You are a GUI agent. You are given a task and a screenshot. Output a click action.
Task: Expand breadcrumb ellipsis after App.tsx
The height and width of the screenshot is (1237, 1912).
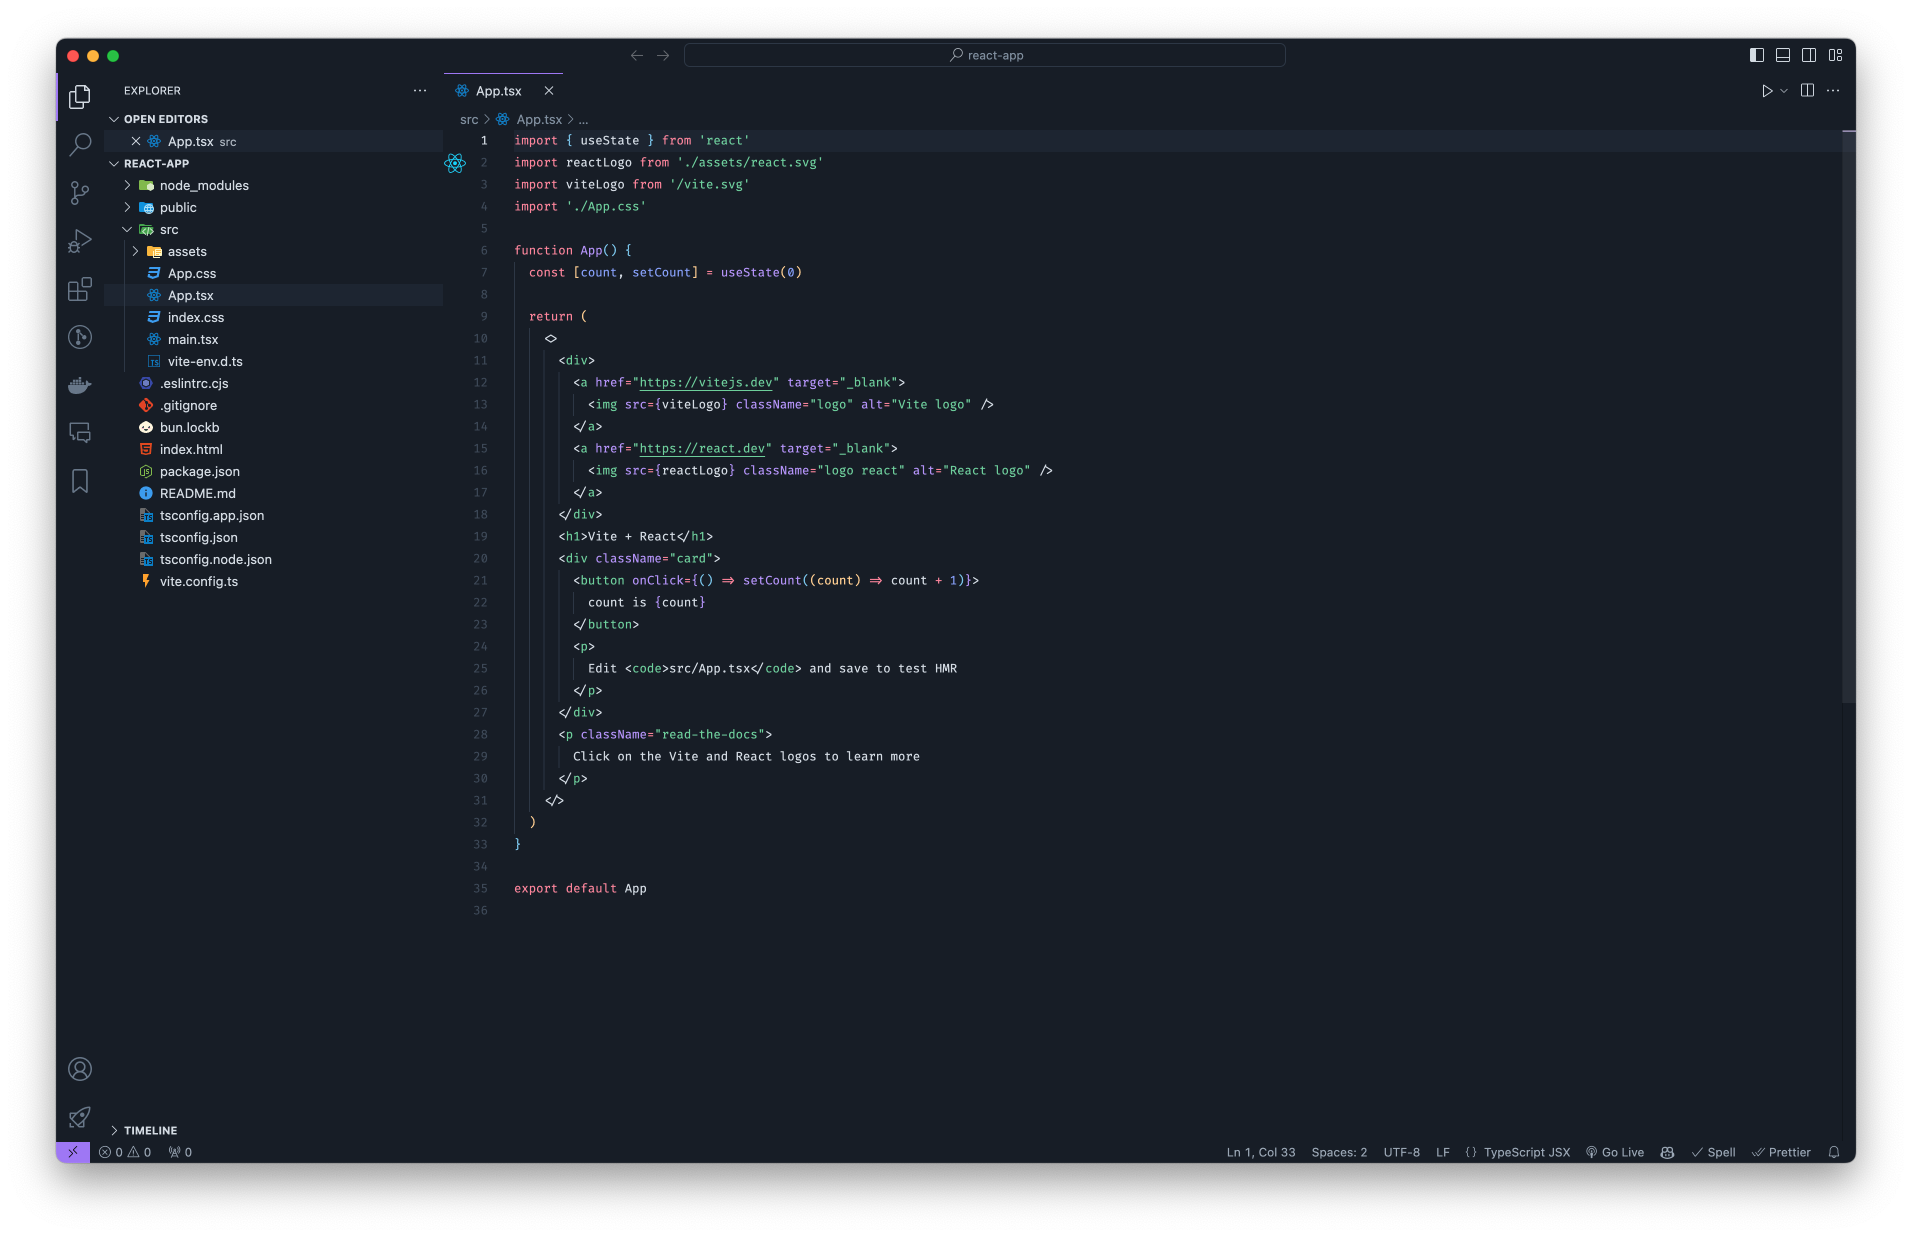pos(584,120)
